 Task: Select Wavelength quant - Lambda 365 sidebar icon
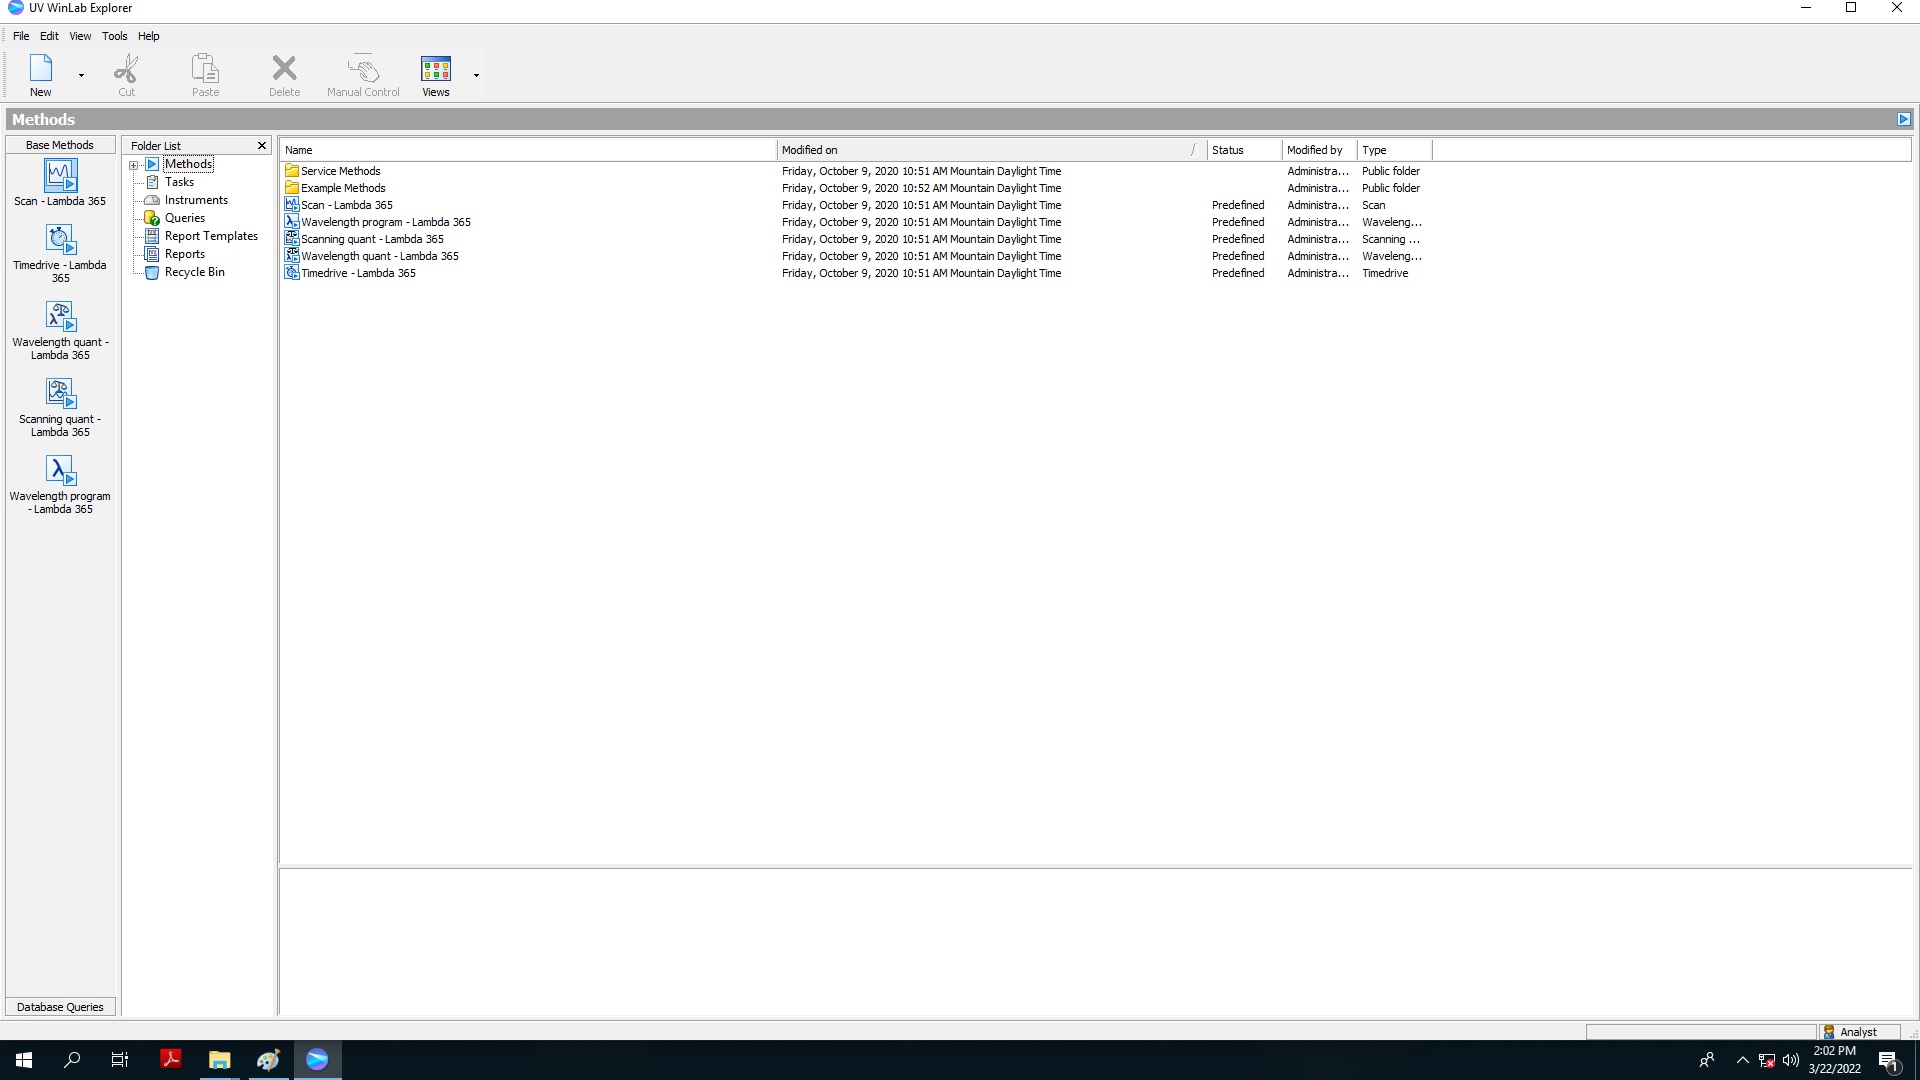point(60,317)
